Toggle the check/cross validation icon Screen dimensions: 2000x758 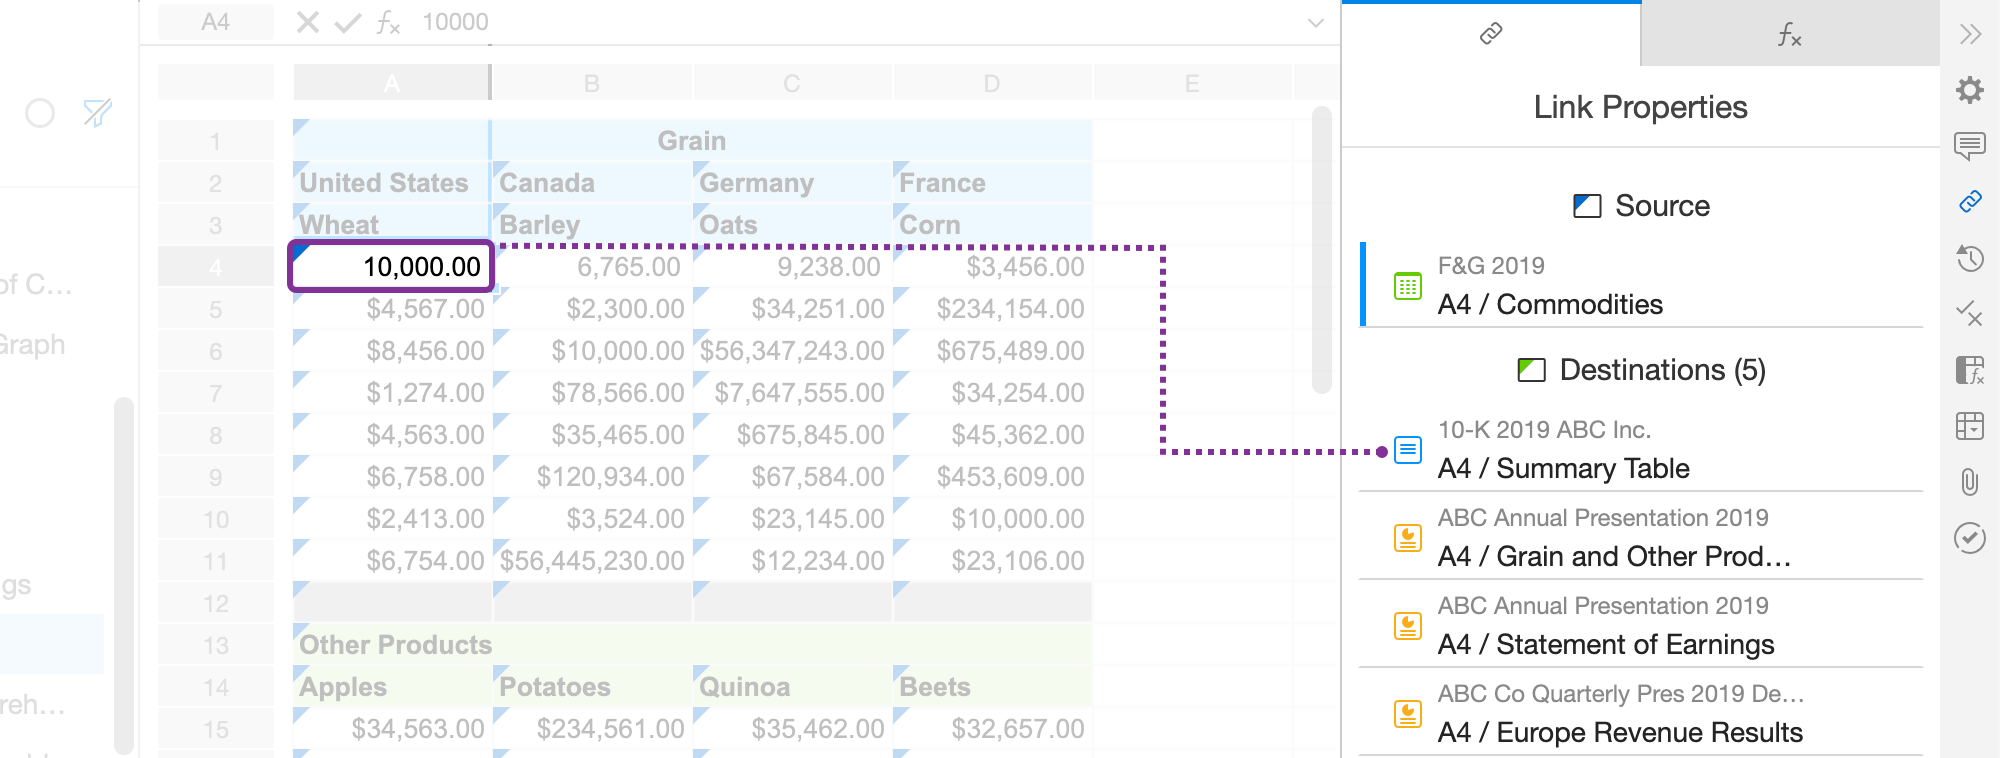click(x=1970, y=314)
